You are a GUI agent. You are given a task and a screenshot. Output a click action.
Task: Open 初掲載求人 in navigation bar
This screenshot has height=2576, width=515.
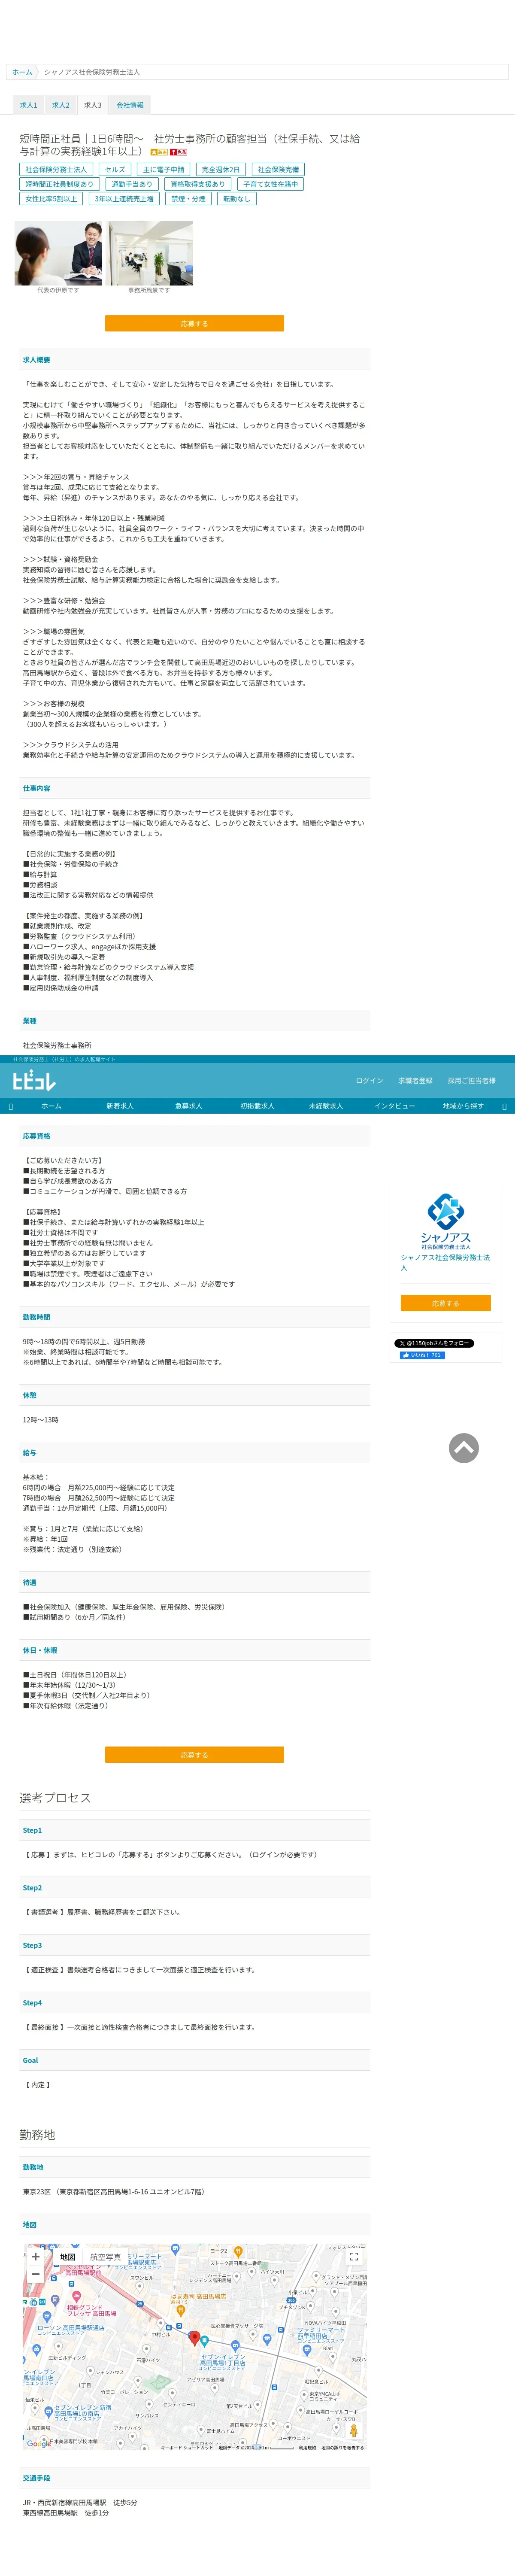point(256,1106)
